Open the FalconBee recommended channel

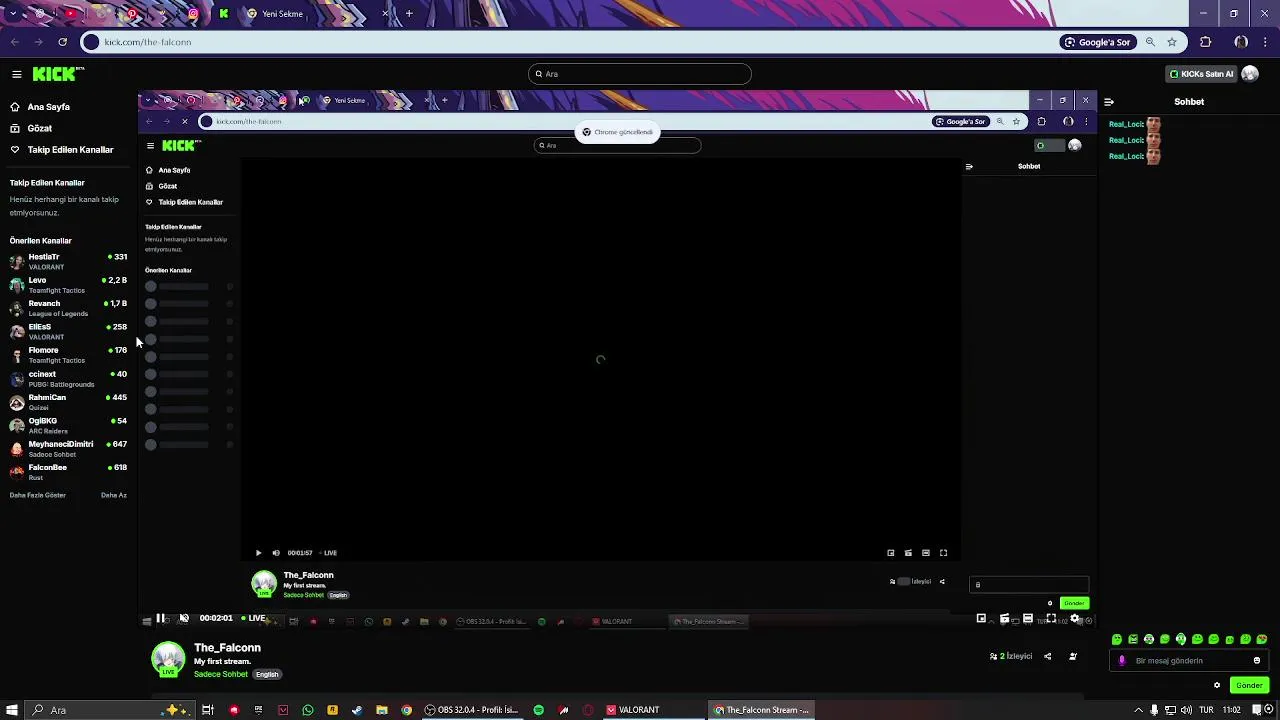tap(68, 472)
